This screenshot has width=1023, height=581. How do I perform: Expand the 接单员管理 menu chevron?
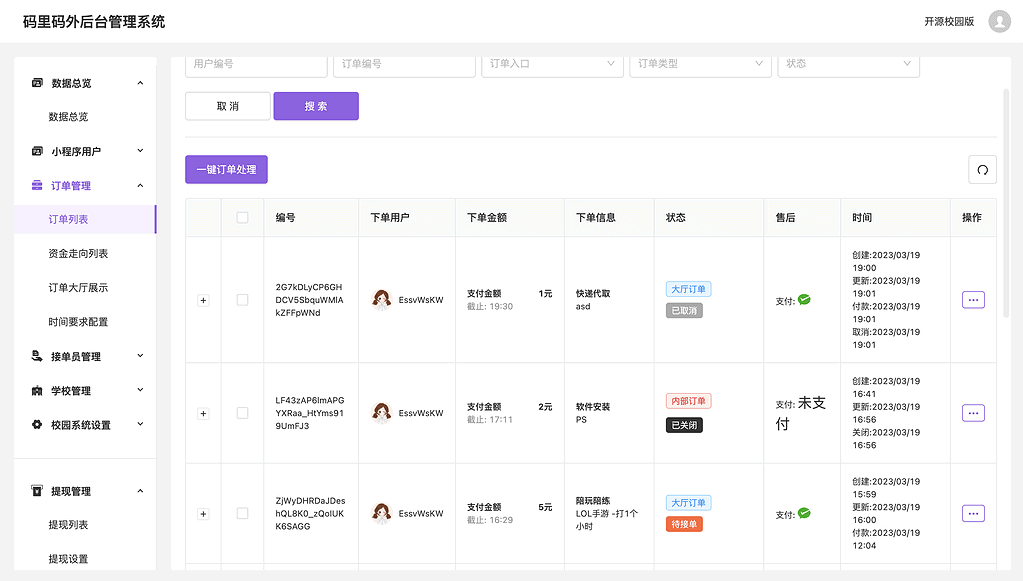pyautogui.click(x=140, y=355)
